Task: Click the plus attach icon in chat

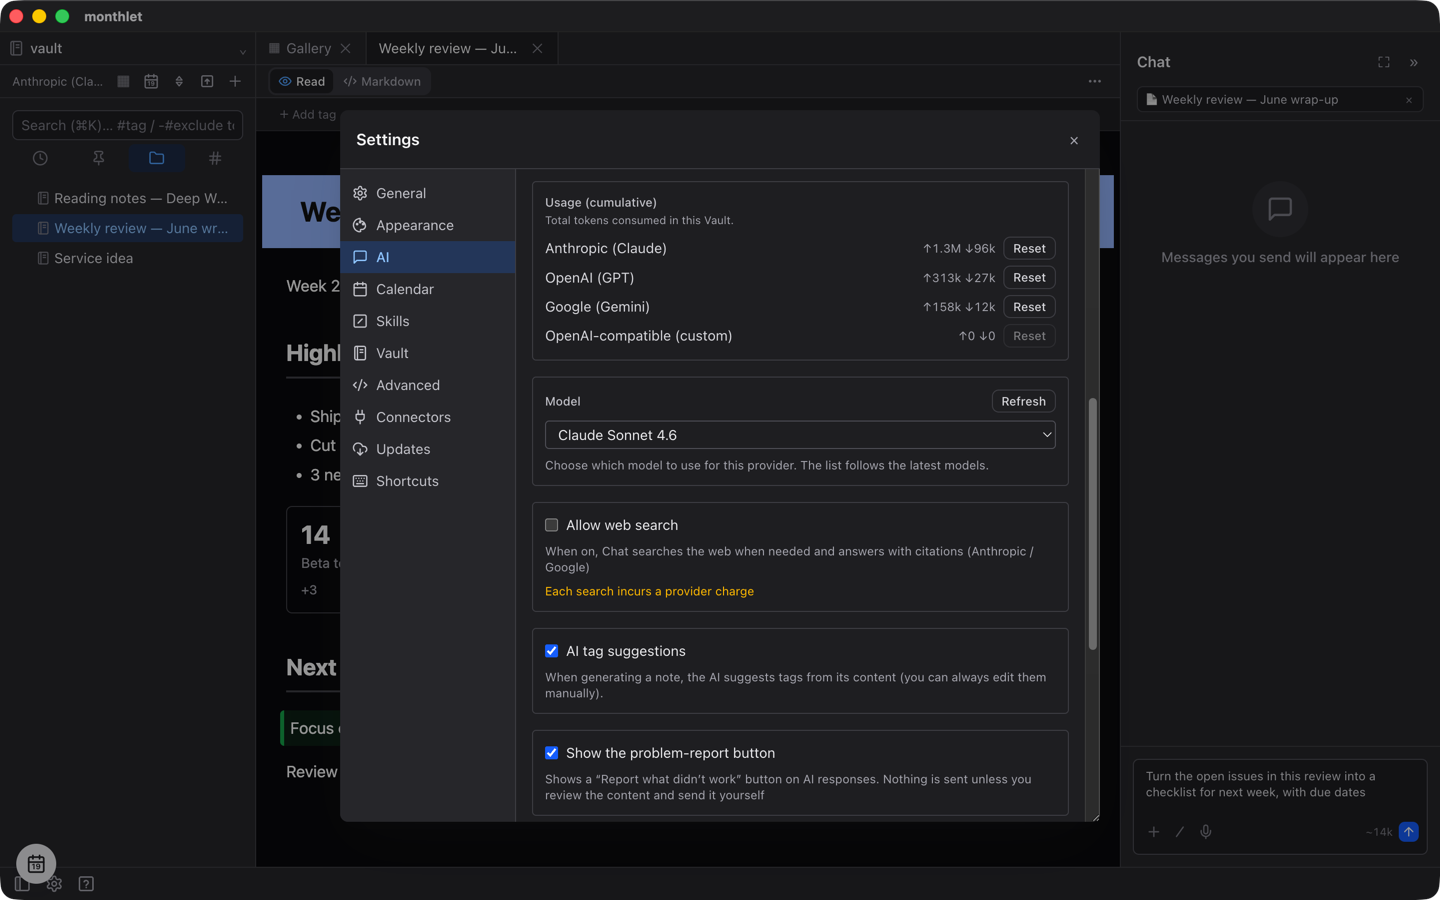Action: click(1154, 832)
